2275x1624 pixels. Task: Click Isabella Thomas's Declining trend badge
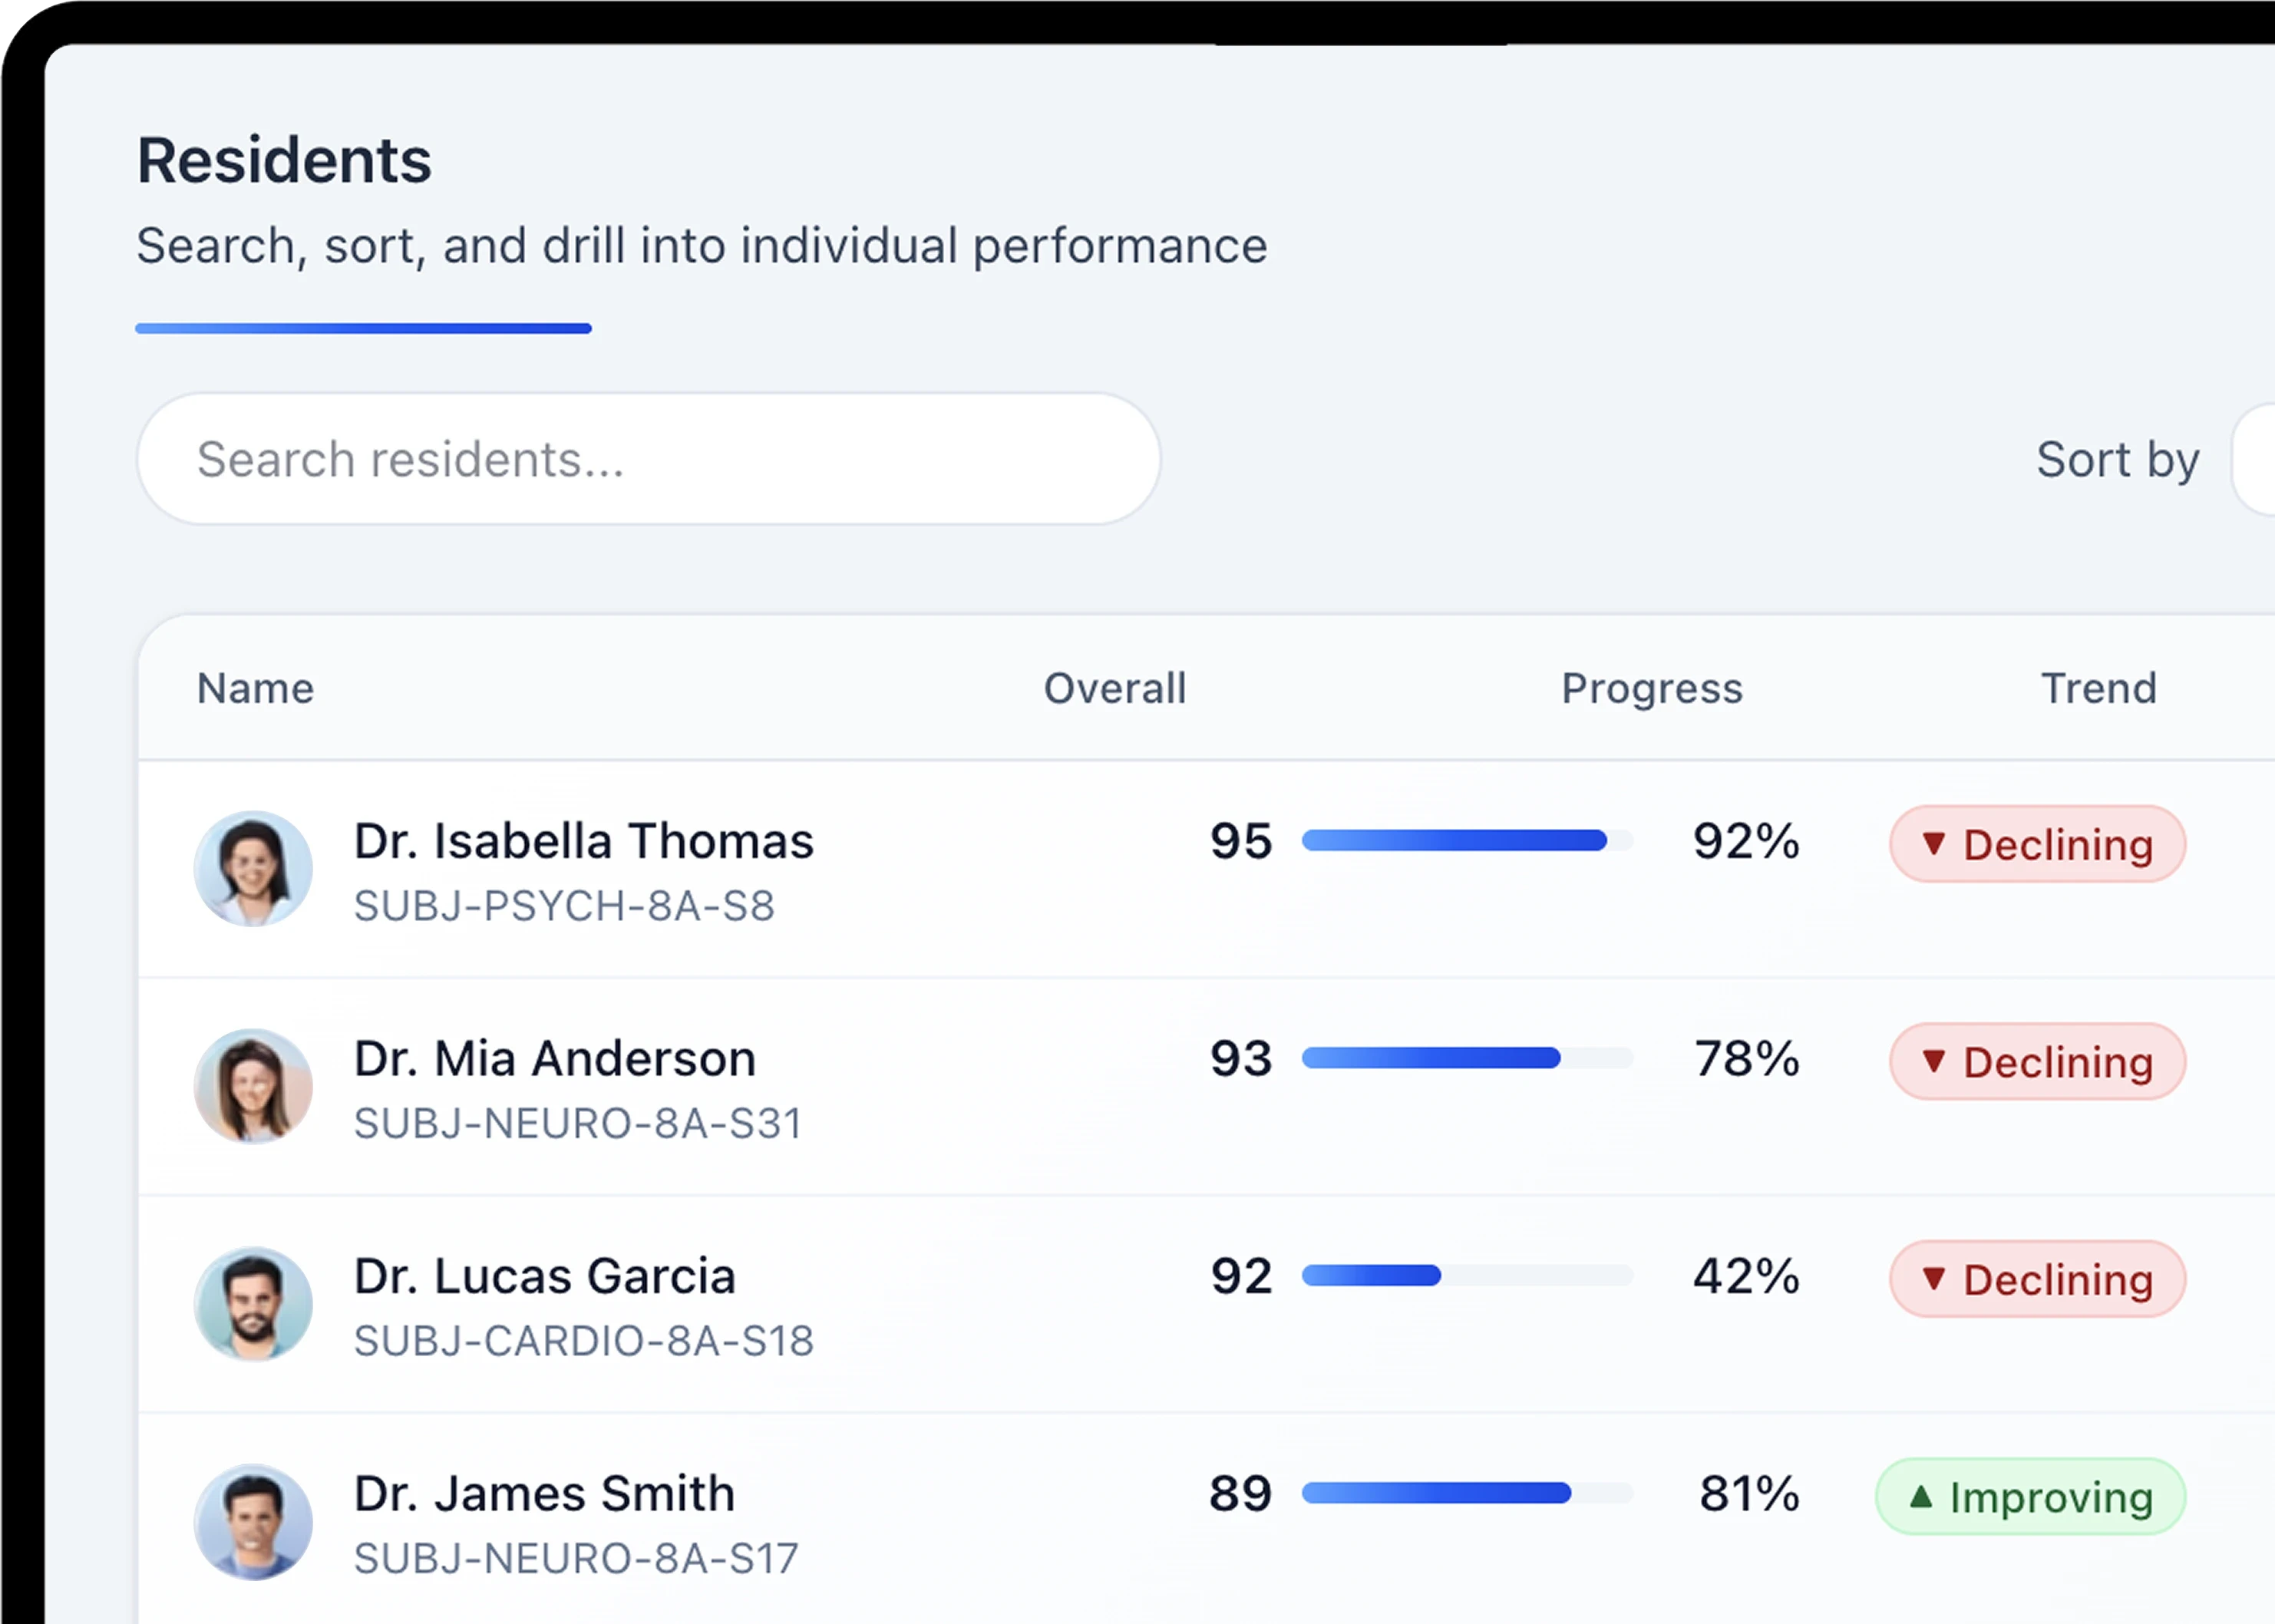[x=2037, y=844]
